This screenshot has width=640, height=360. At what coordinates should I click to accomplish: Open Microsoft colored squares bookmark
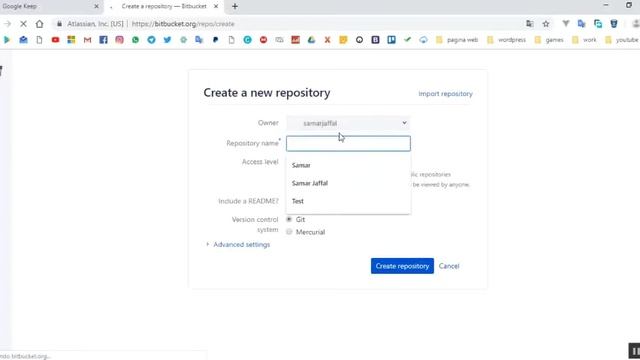tap(71, 40)
